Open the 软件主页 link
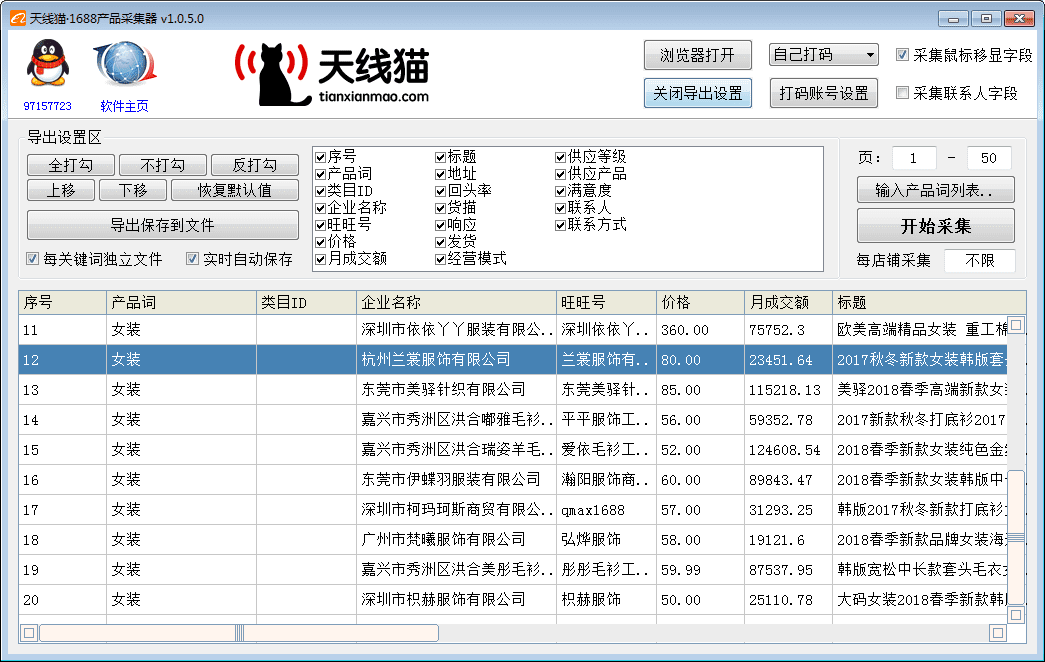The height and width of the screenshot is (662, 1045). click(125, 106)
